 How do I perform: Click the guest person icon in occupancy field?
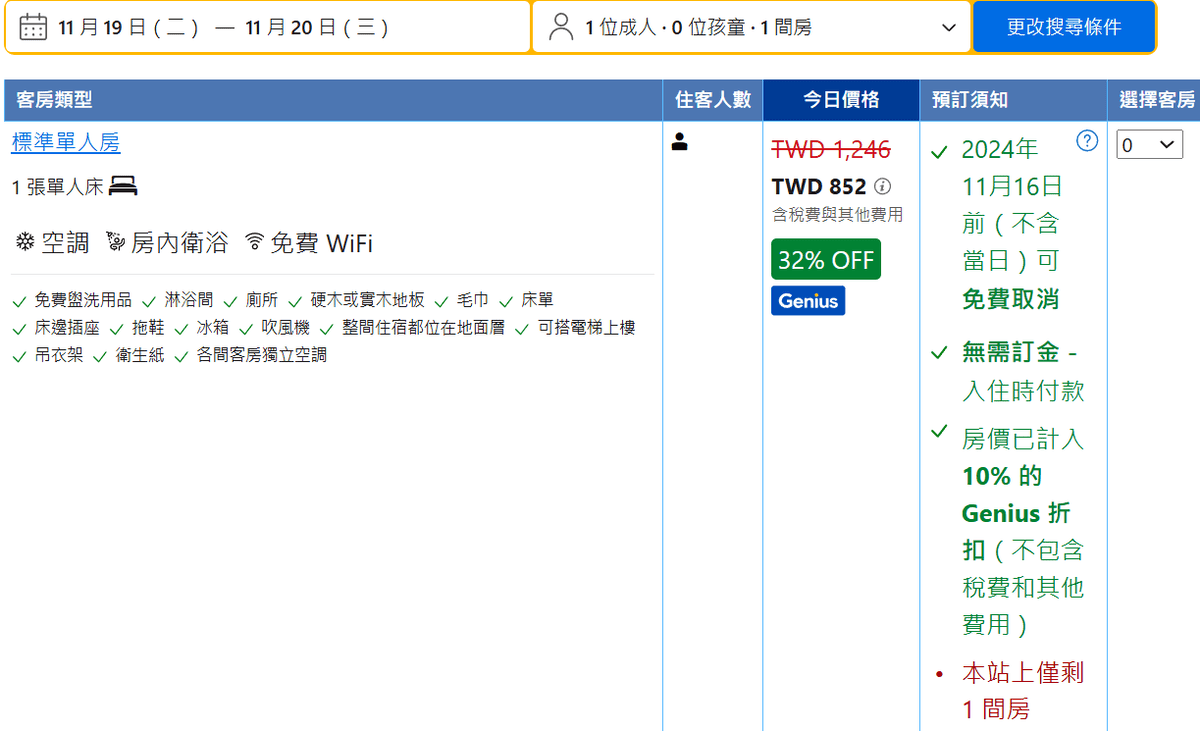coord(561,27)
